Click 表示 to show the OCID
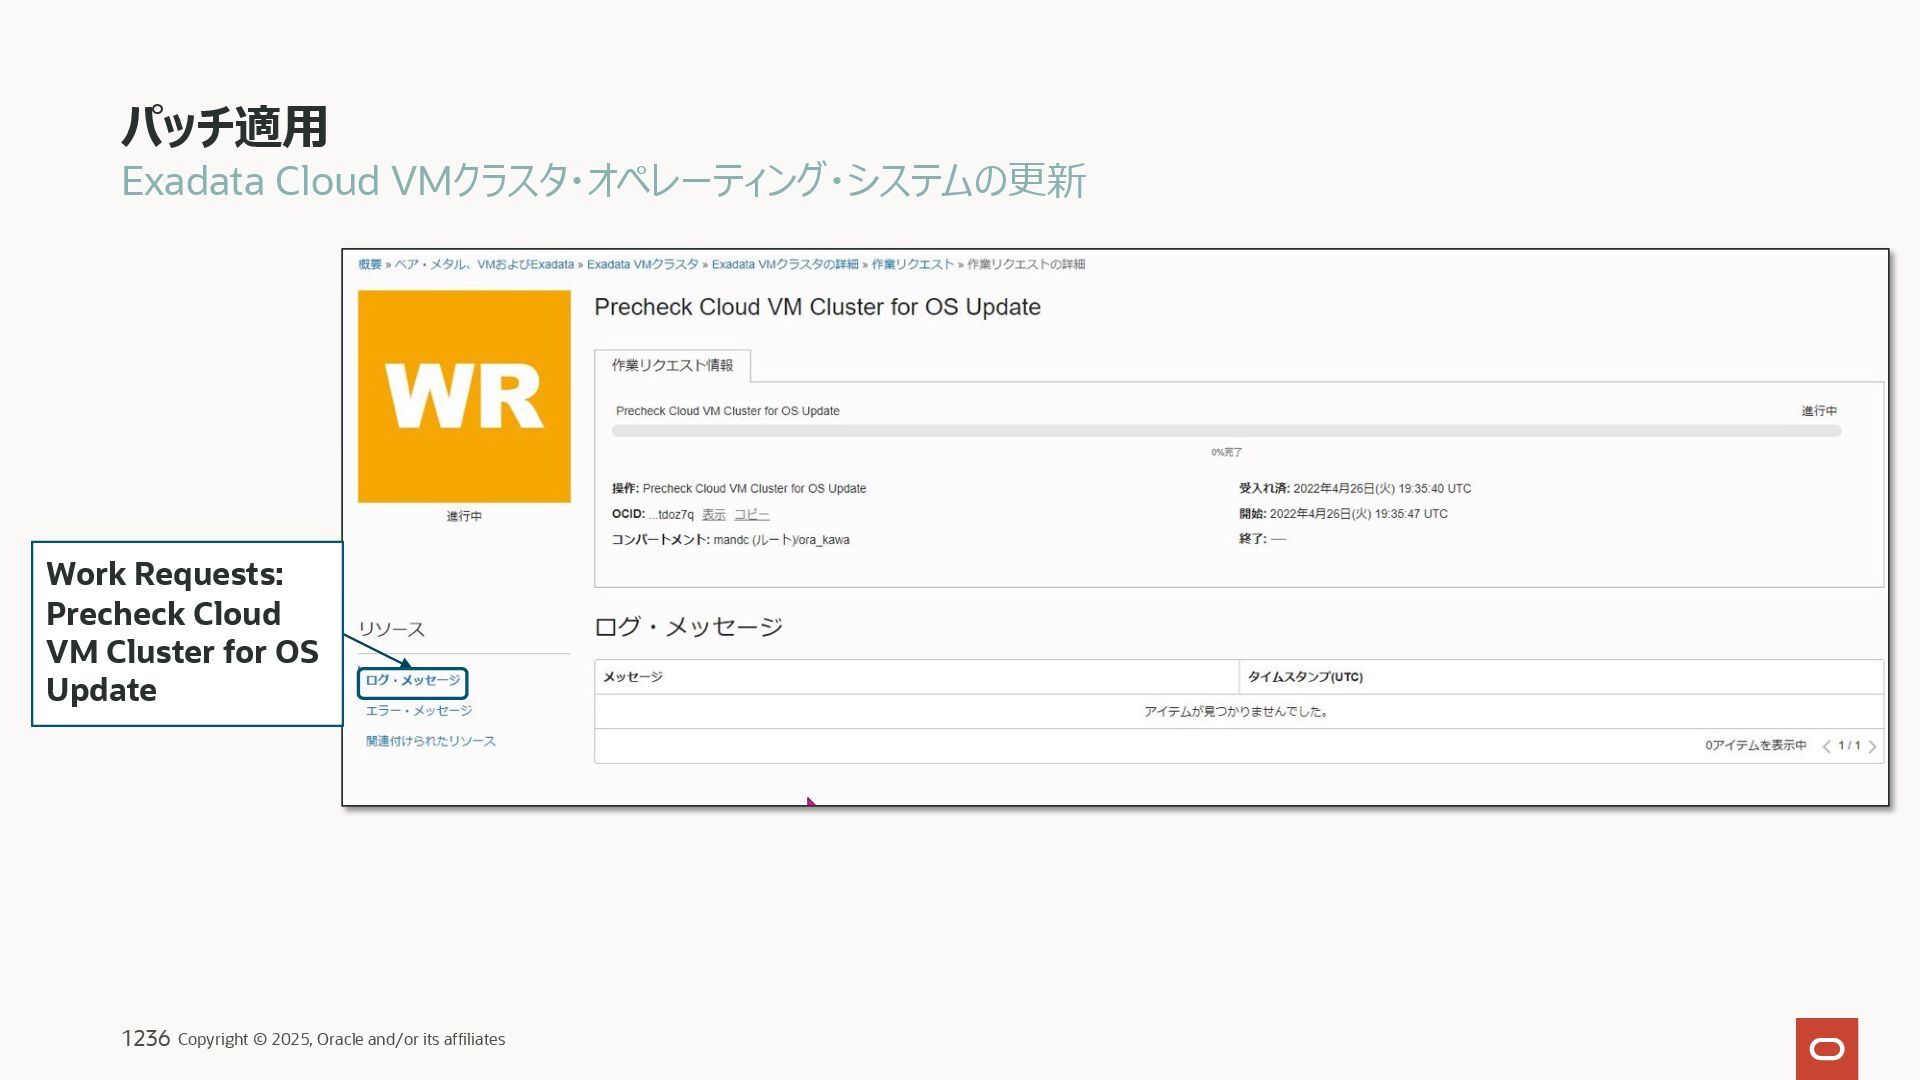The image size is (1920, 1080). coord(713,514)
